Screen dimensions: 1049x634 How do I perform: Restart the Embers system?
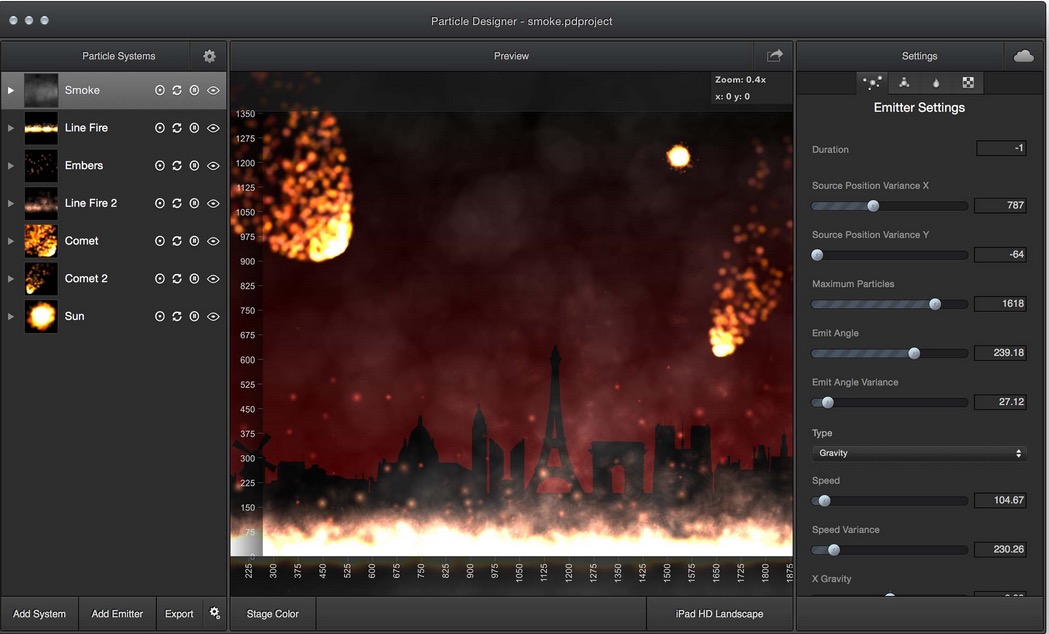[177, 165]
